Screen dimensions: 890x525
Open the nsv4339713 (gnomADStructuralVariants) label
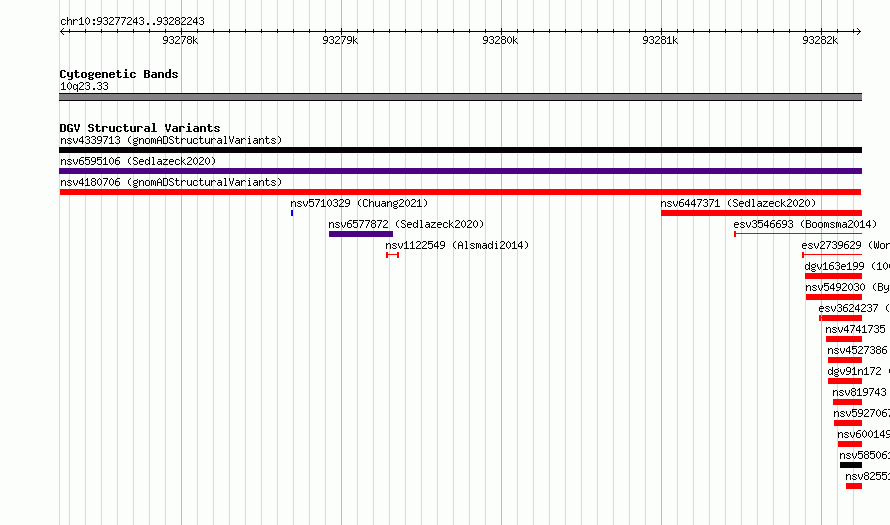click(x=171, y=140)
